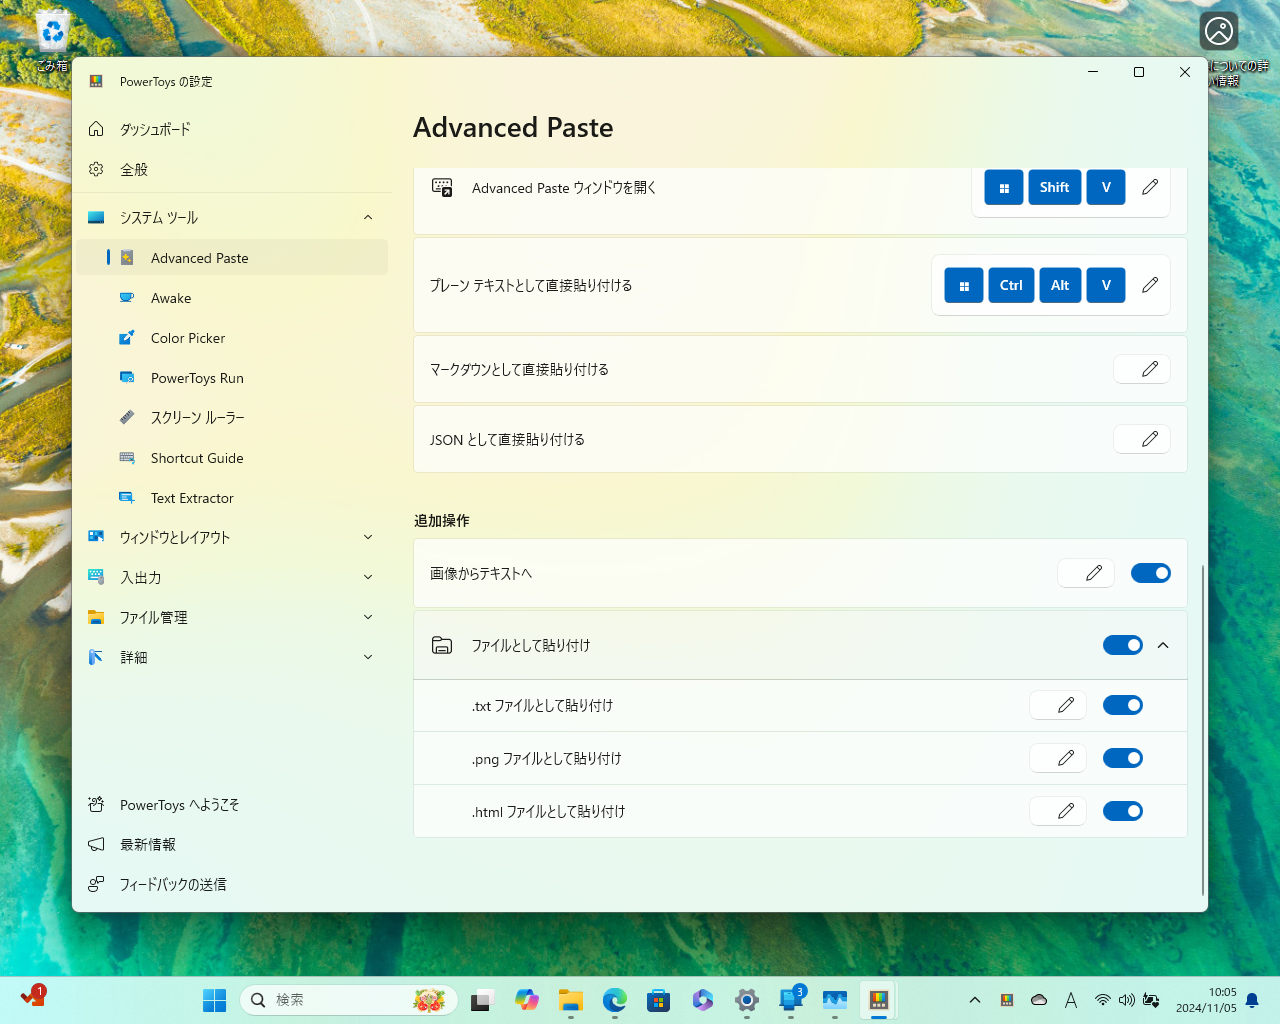Open the 全般 settings page
Viewport: 1280px width, 1024px height.
[232, 169]
